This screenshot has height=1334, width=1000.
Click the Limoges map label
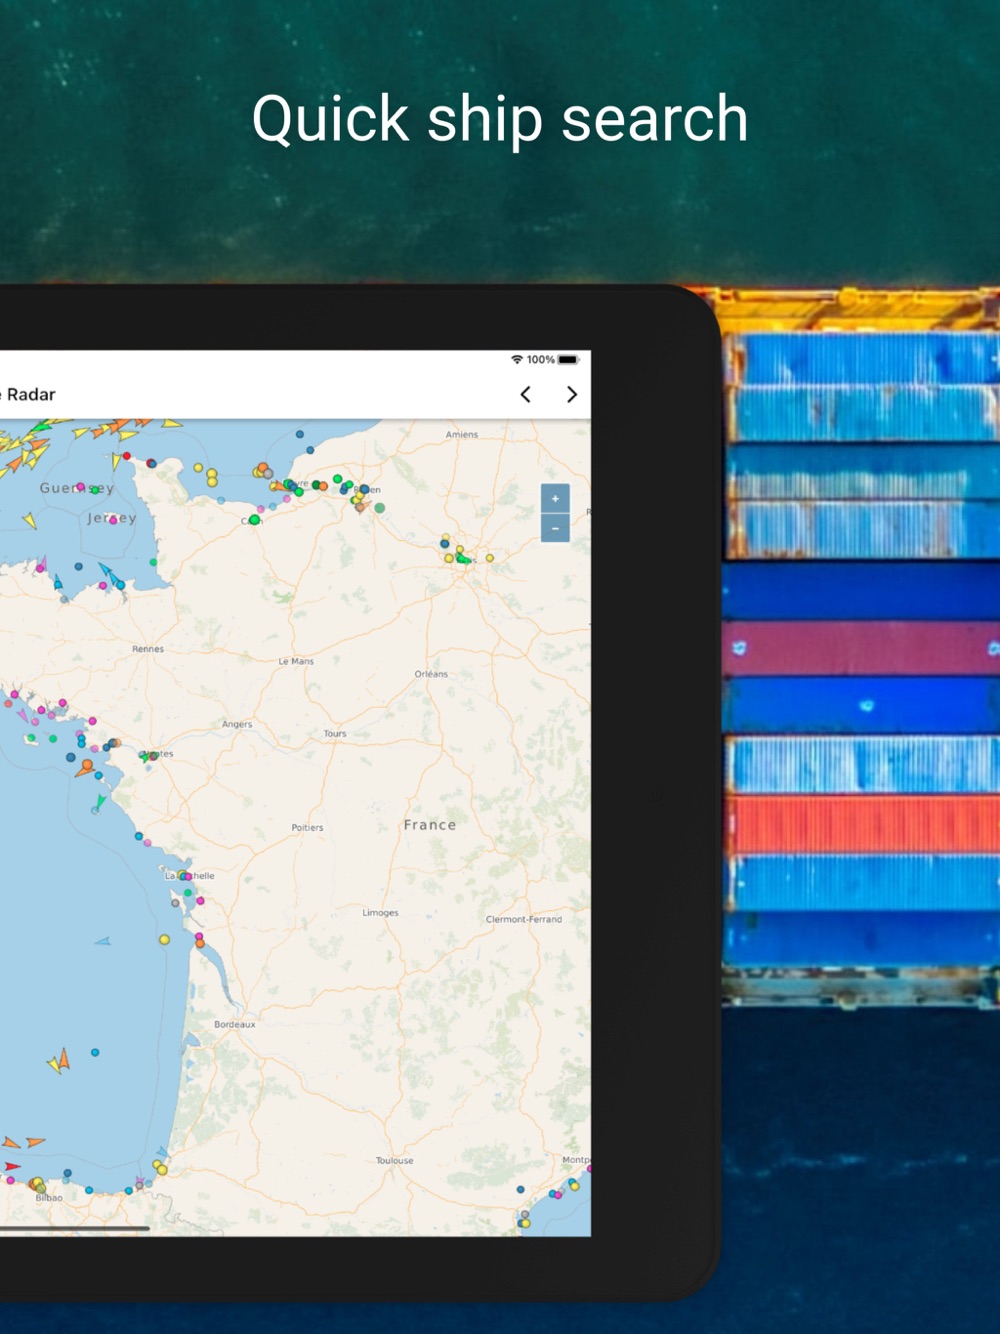pos(380,912)
